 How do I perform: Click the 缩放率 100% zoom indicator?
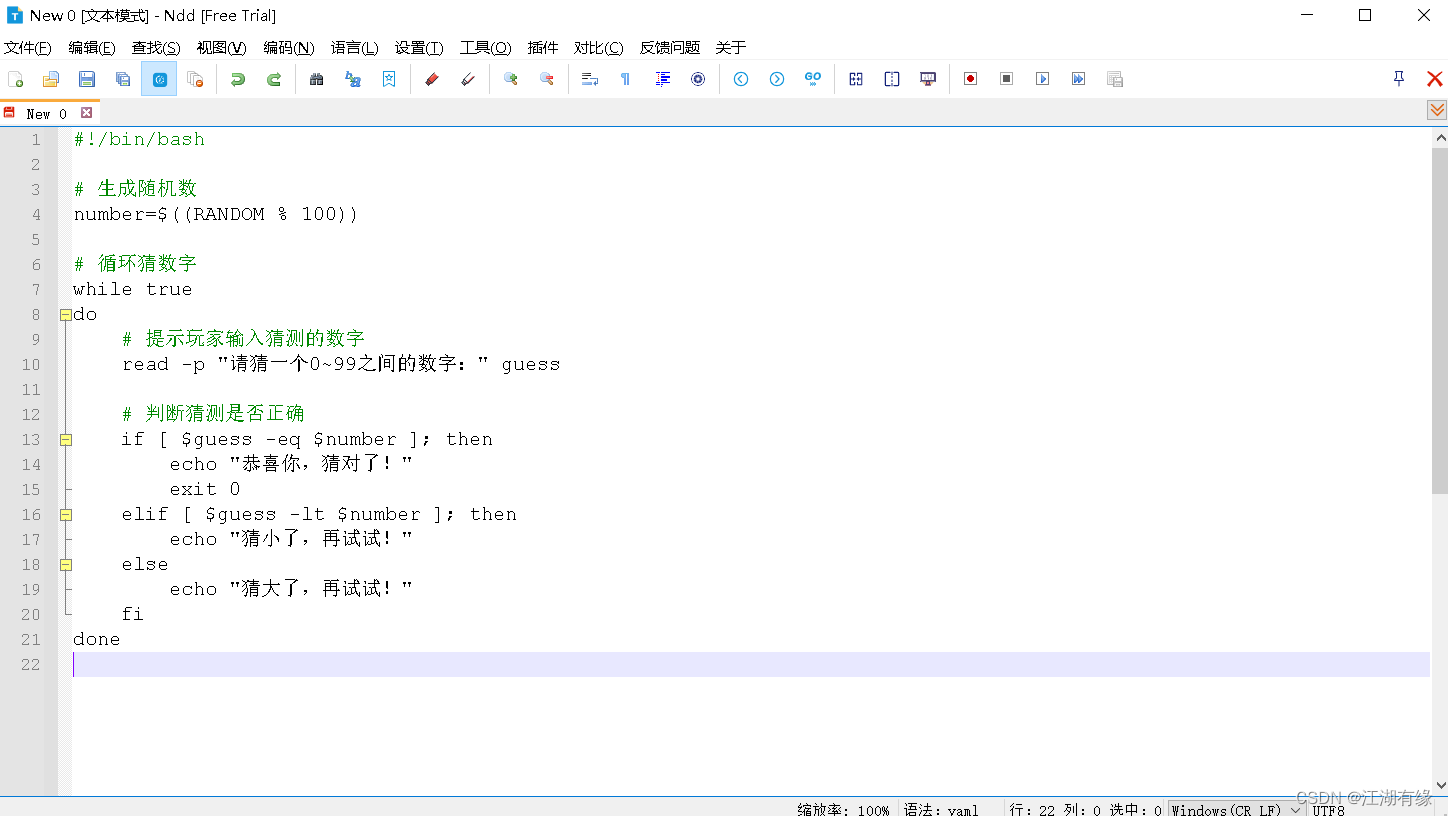[x=843, y=810]
